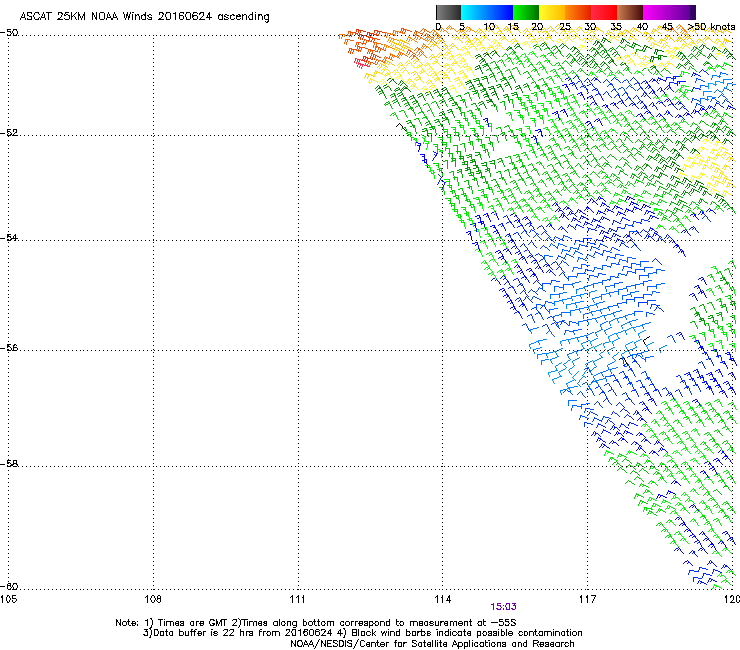Click the blue 10-15 knots legend swatch

pos(500,12)
